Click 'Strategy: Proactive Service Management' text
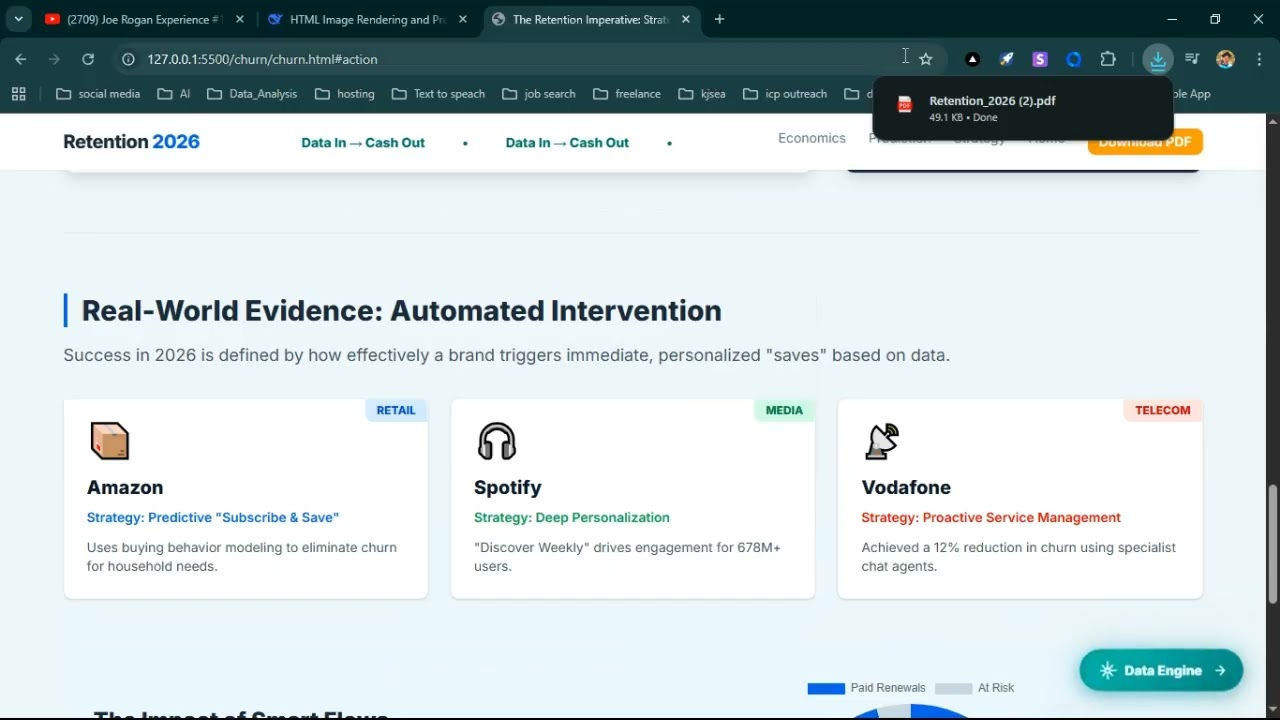The height and width of the screenshot is (720, 1280). point(991,518)
